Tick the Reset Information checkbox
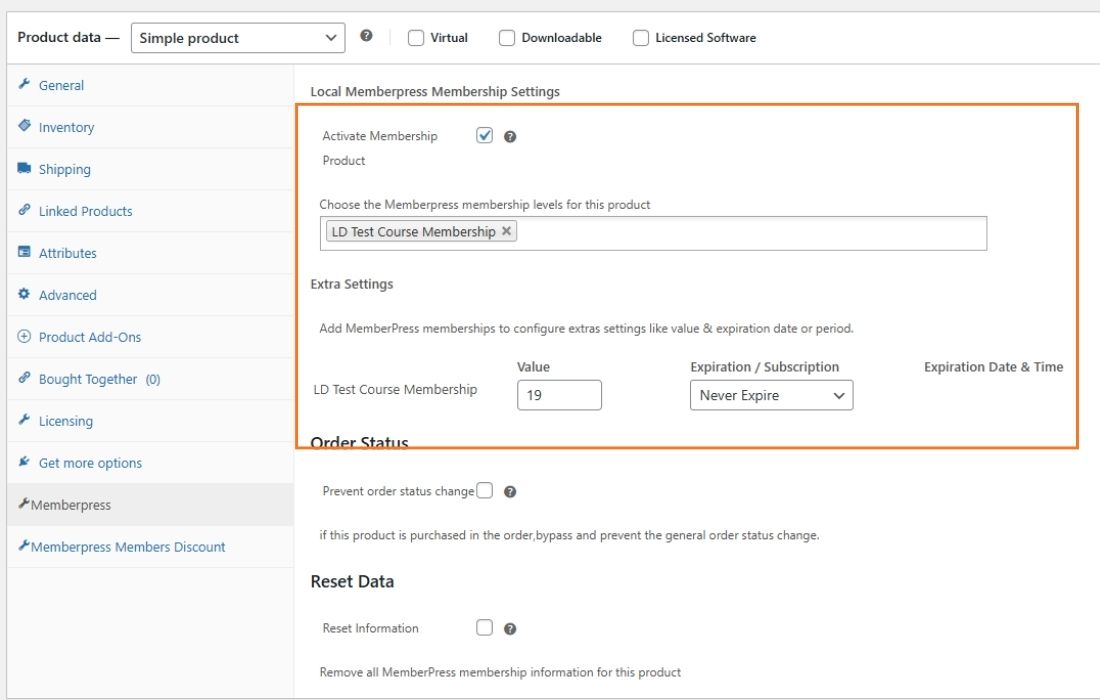Image resolution: width=1100 pixels, height=700 pixels. (485, 628)
